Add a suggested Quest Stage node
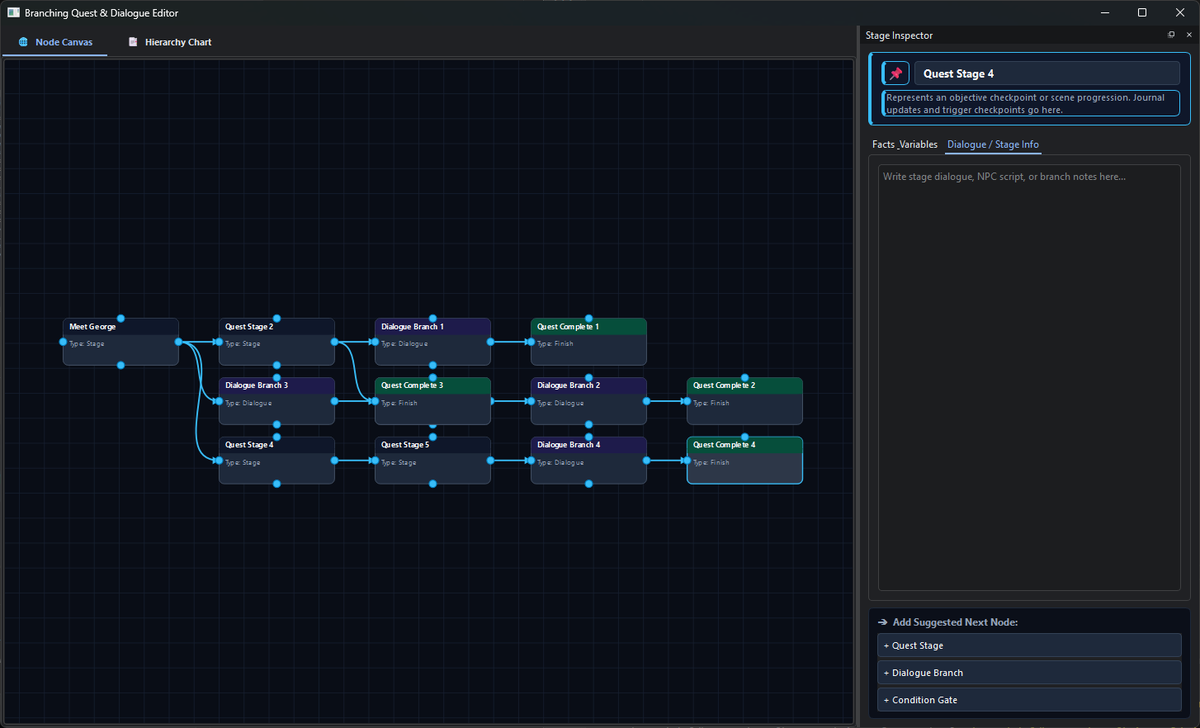Image resolution: width=1200 pixels, height=728 pixels. pos(1029,646)
